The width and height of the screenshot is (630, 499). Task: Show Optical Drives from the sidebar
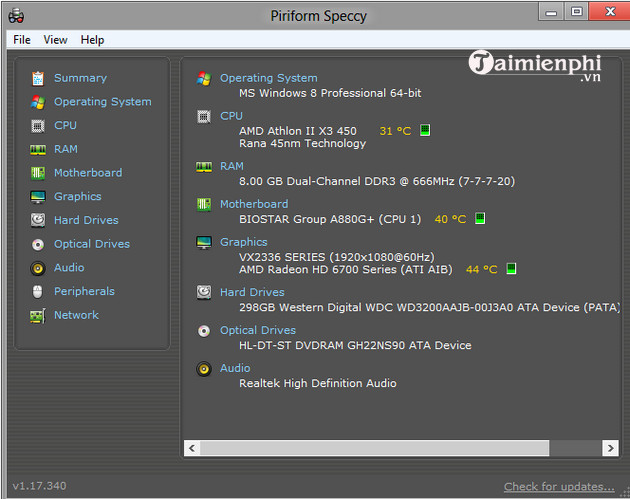[x=92, y=244]
